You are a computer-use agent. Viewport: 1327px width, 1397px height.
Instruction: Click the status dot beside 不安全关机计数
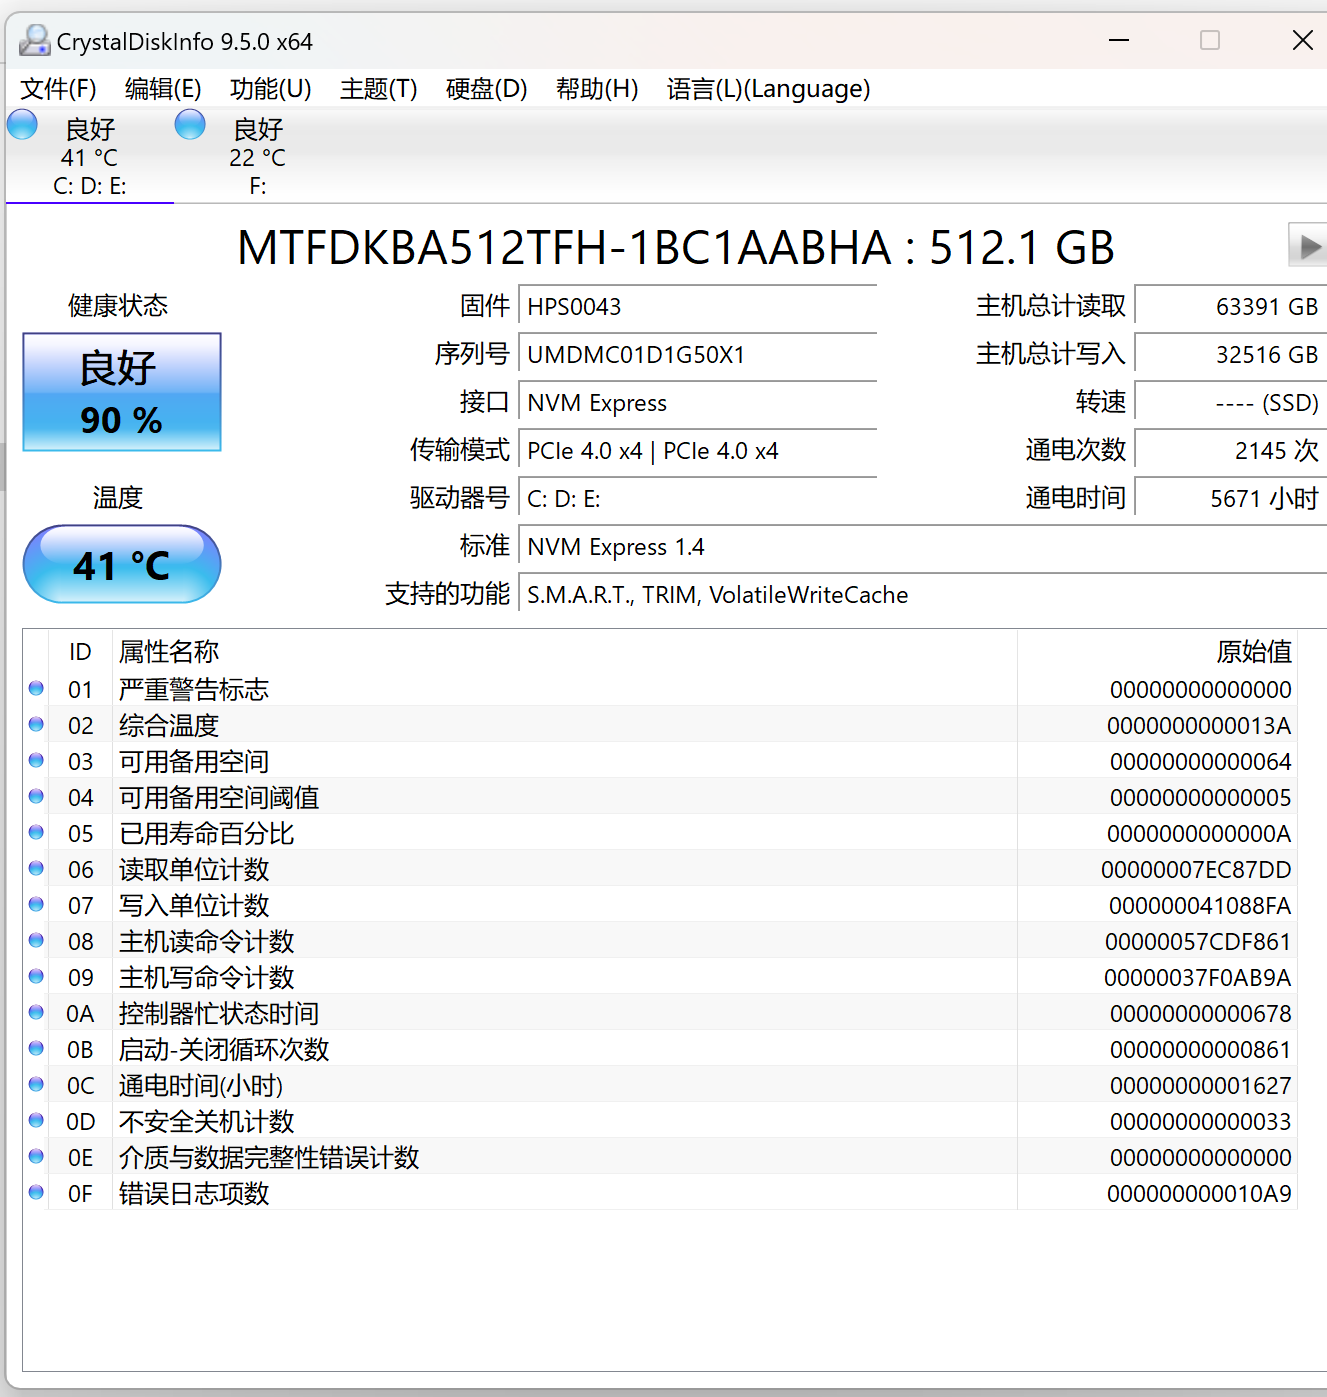click(x=36, y=1119)
